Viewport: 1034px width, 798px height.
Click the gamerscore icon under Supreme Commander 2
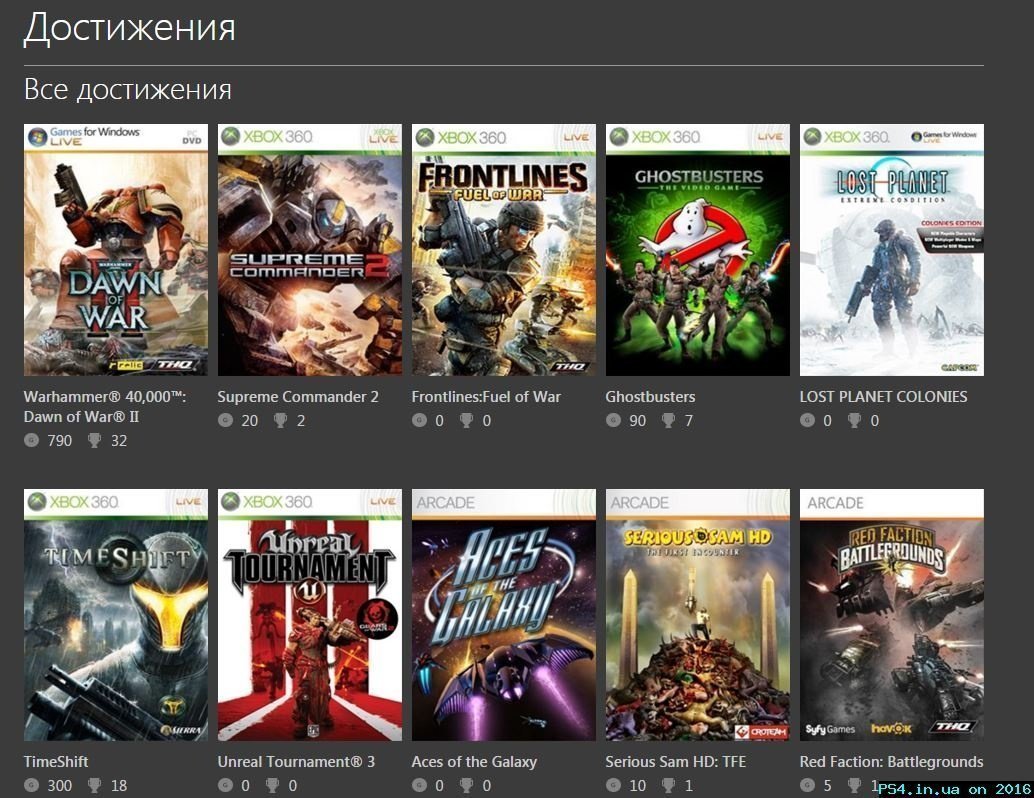(x=226, y=420)
